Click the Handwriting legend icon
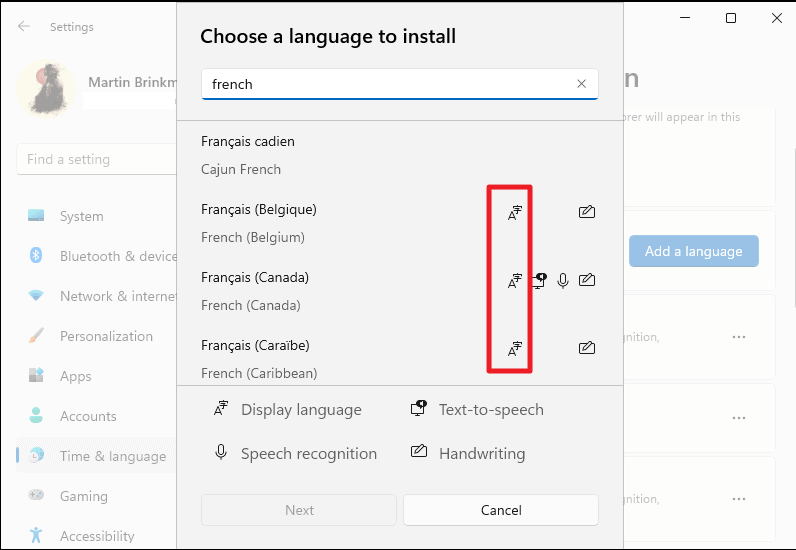The image size is (796, 550). click(x=419, y=451)
